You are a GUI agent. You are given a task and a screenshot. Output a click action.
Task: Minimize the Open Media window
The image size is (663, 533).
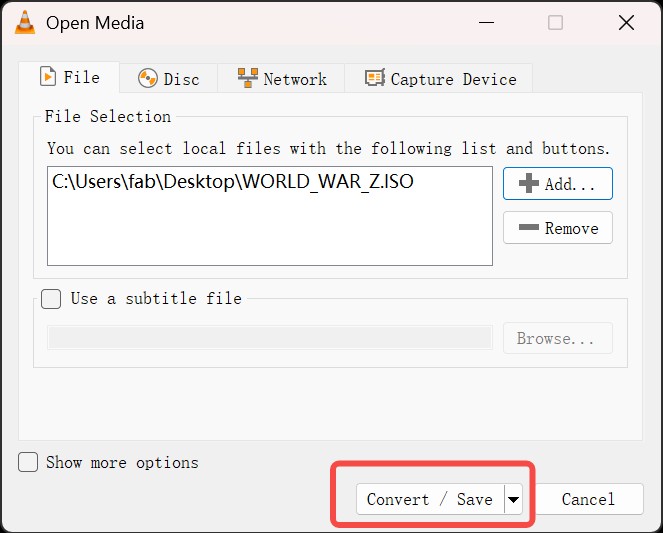(x=487, y=22)
